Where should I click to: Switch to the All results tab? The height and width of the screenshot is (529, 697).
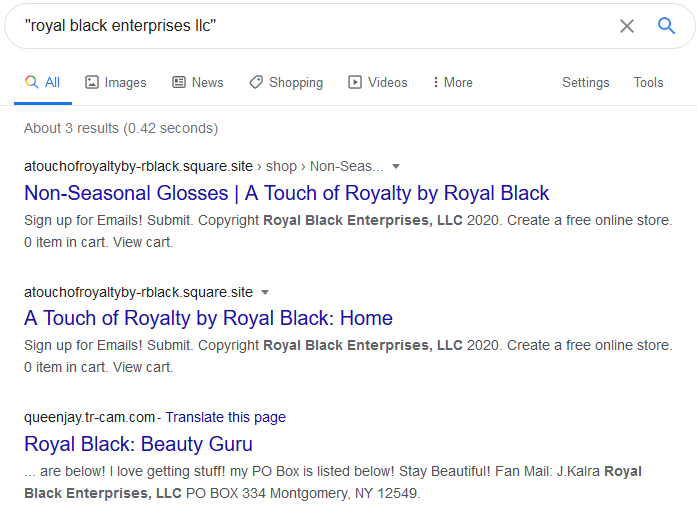click(43, 82)
